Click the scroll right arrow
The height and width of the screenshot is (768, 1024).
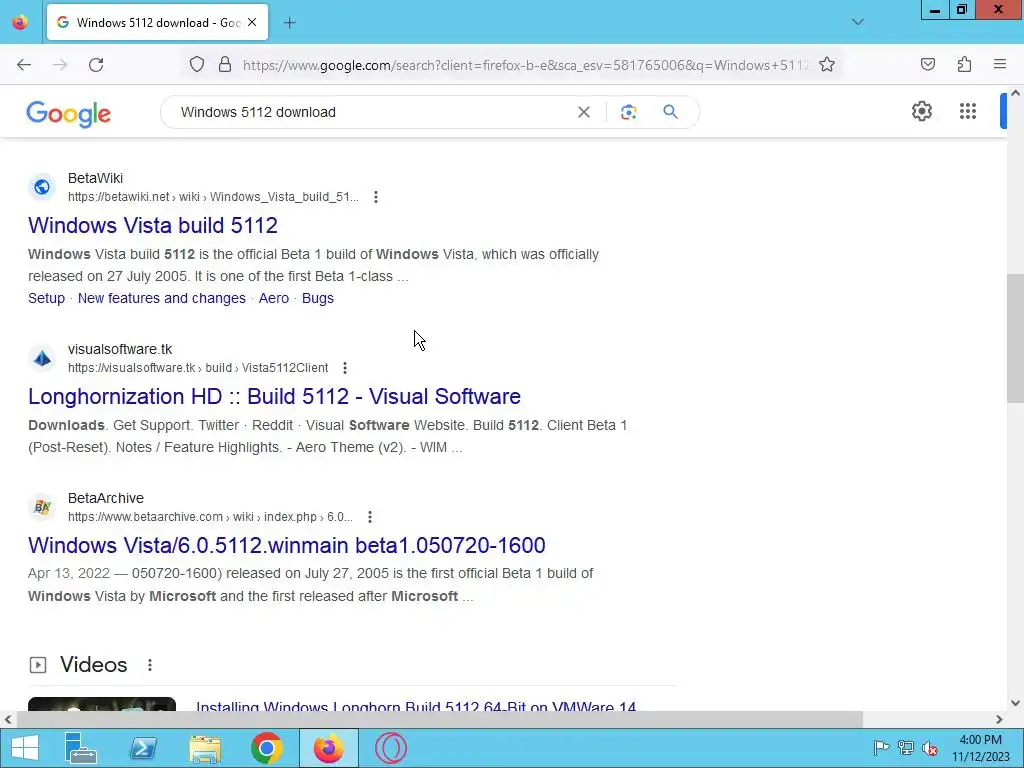coord(999,719)
